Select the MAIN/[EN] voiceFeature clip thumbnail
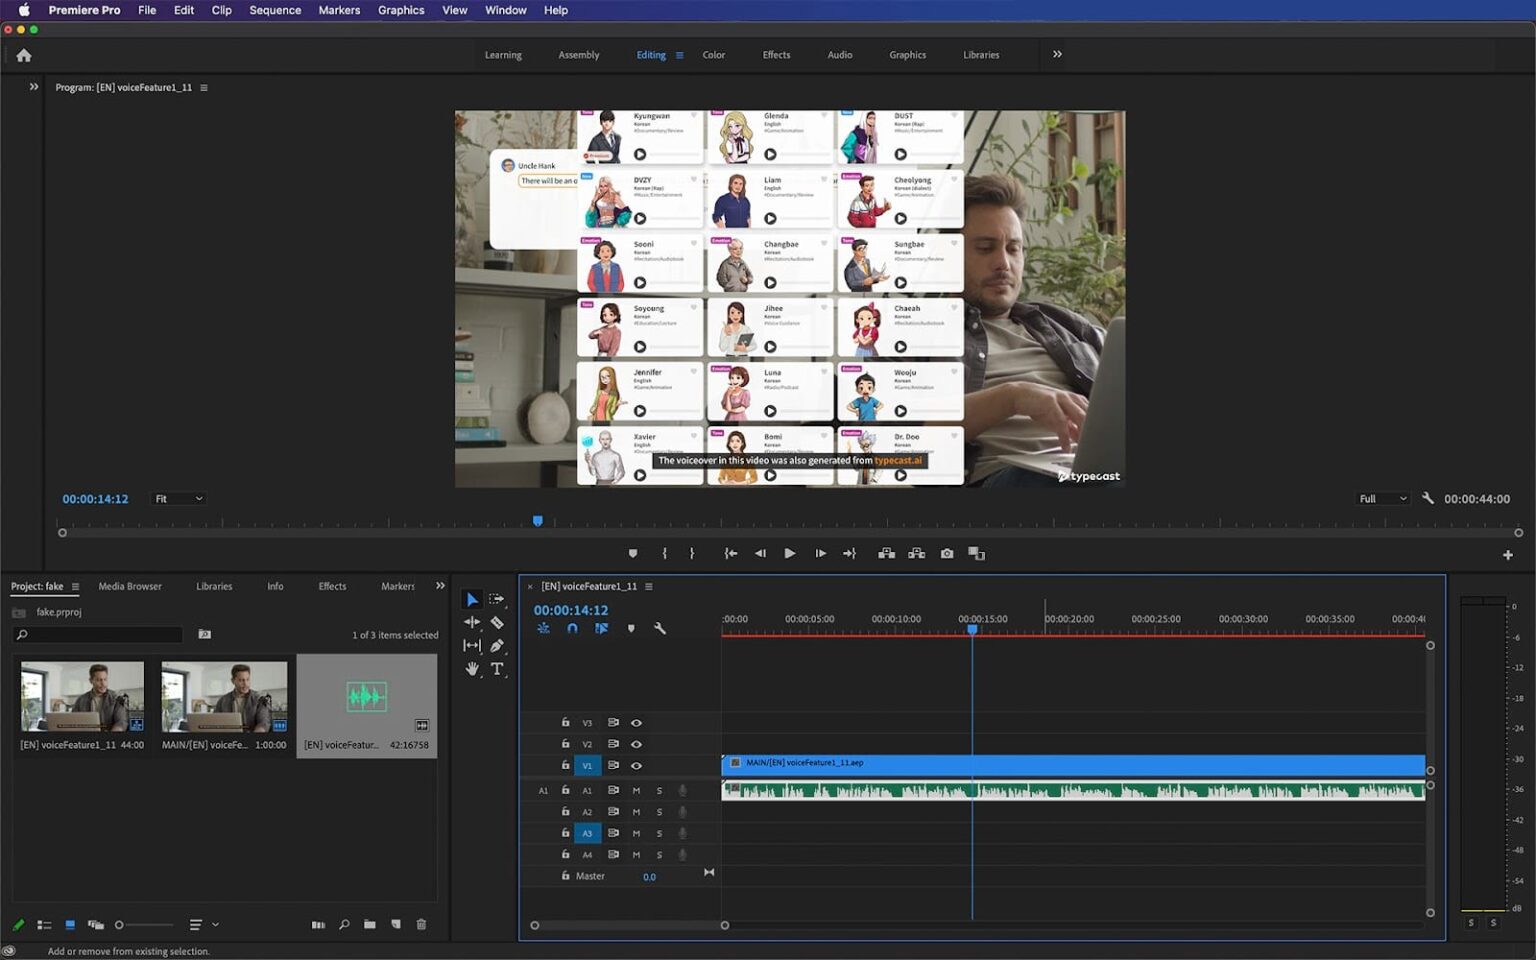The height and width of the screenshot is (960, 1536). coord(224,695)
